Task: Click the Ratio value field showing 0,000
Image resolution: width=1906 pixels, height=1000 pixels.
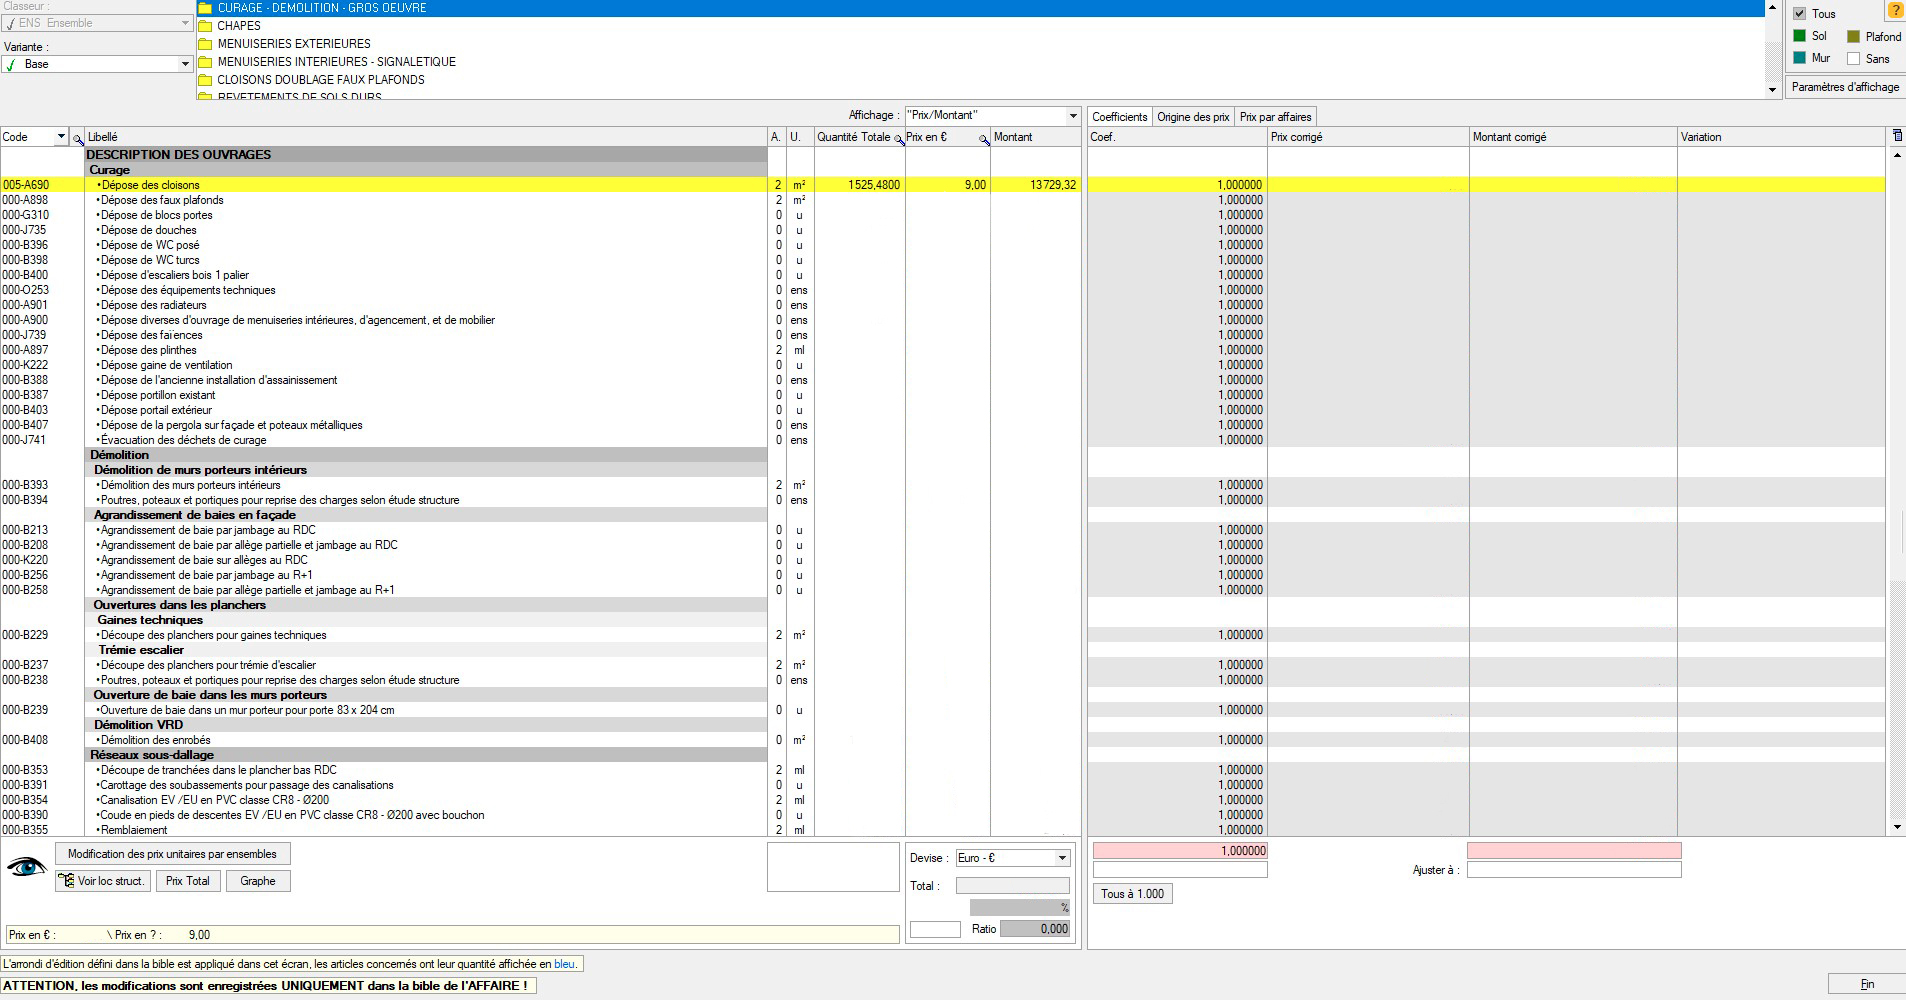Action: click(x=1035, y=929)
